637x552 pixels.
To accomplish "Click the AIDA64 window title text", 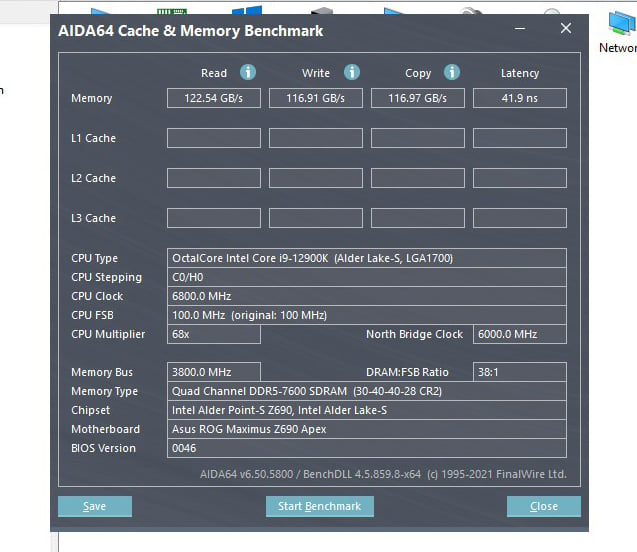I will click(x=191, y=31).
